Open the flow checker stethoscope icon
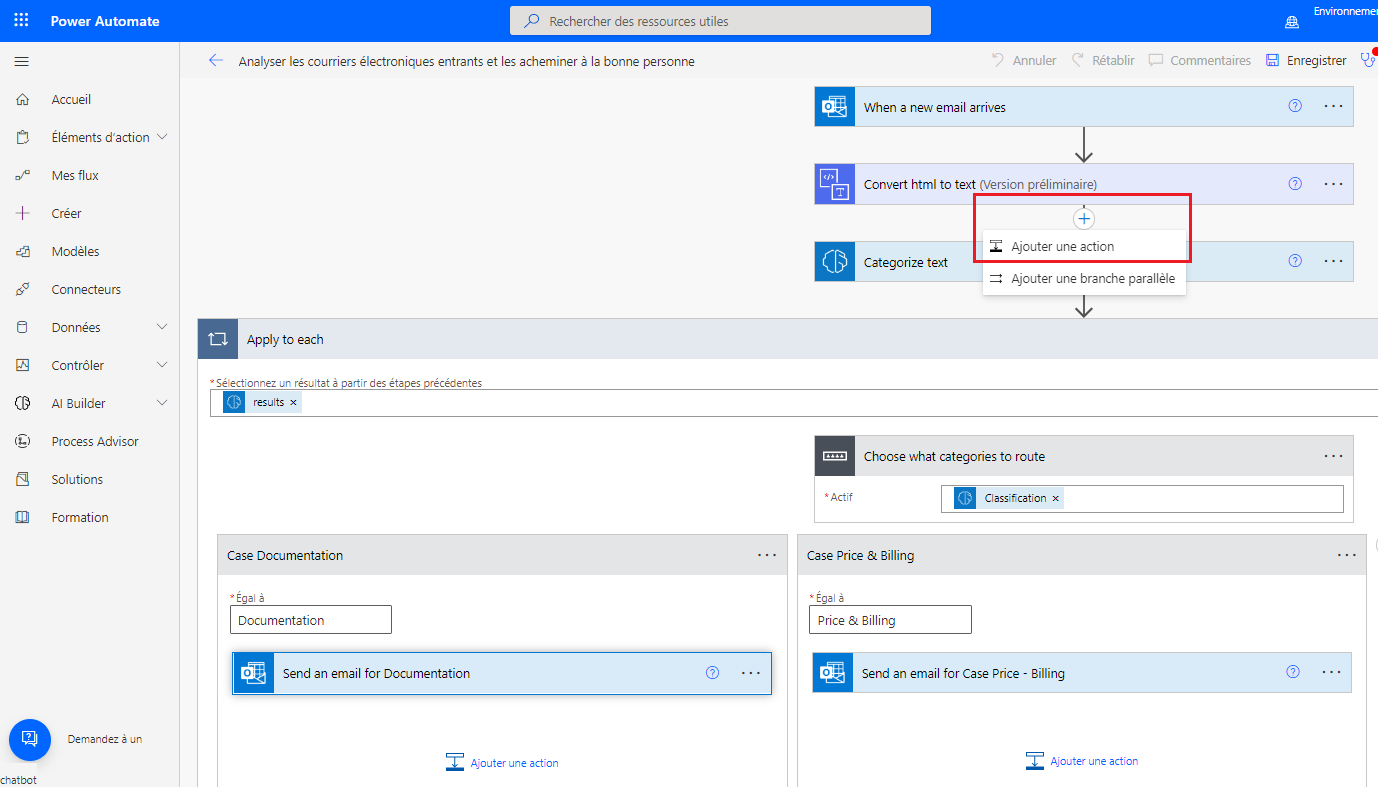This screenshot has height=787, width=1378. (1368, 60)
